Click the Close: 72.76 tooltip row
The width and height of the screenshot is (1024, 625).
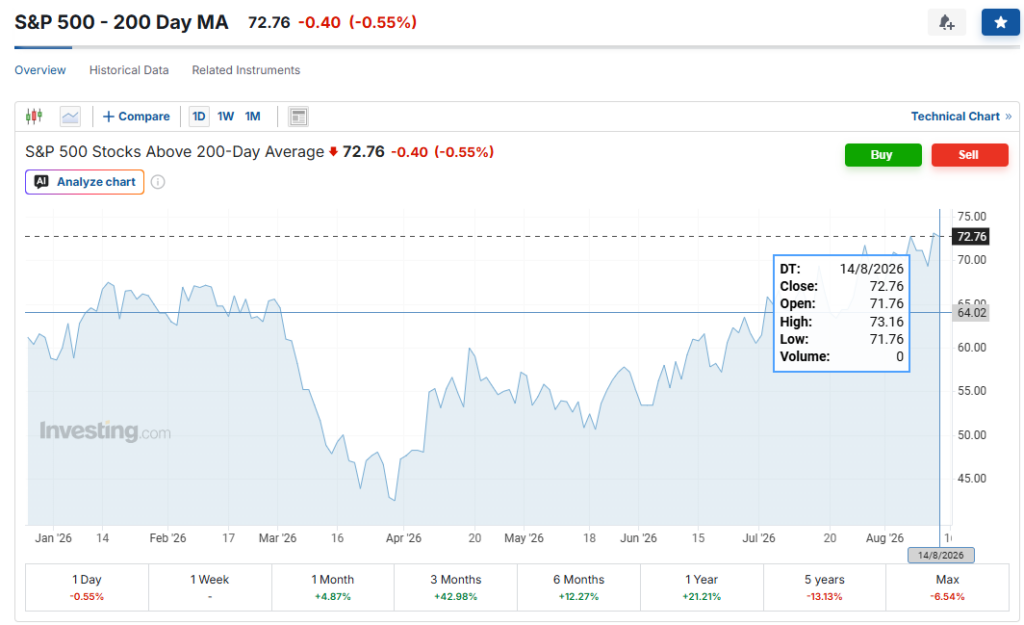[x=841, y=286]
